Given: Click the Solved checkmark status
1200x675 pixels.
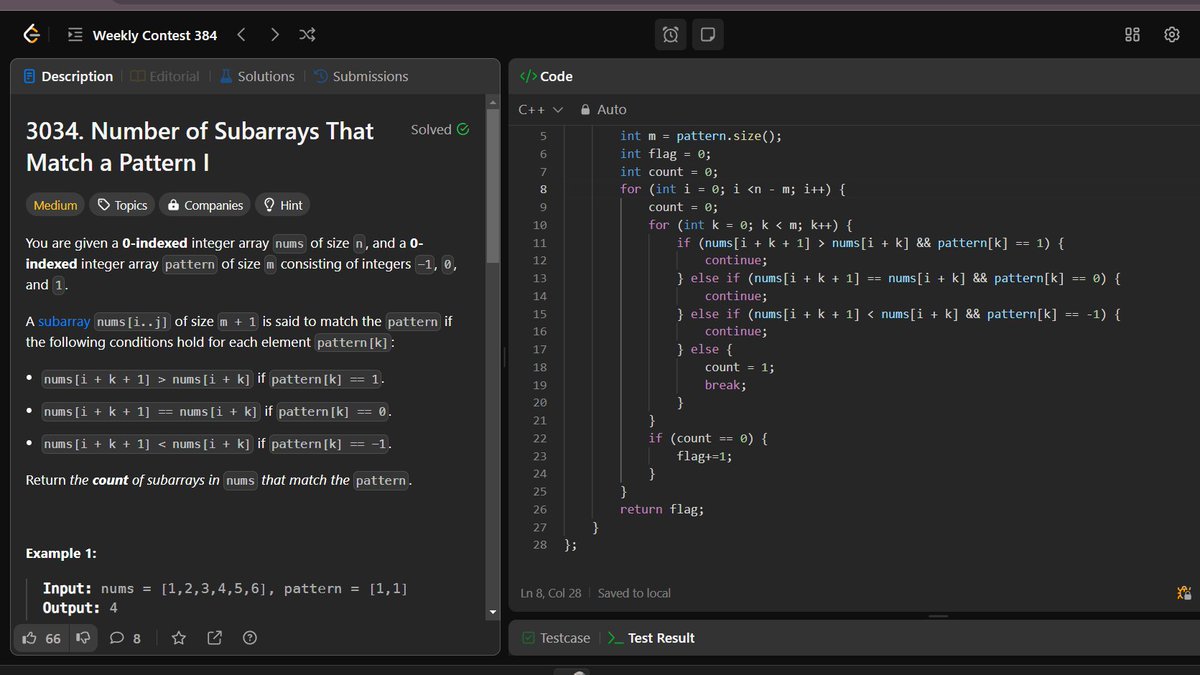Looking at the screenshot, I should click(440, 129).
